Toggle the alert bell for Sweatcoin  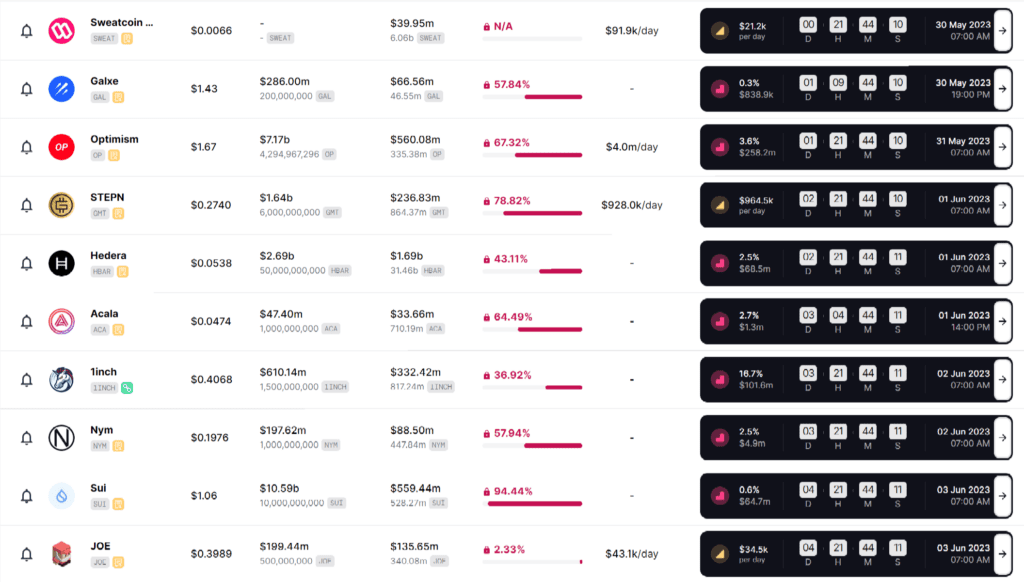[x=27, y=31]
